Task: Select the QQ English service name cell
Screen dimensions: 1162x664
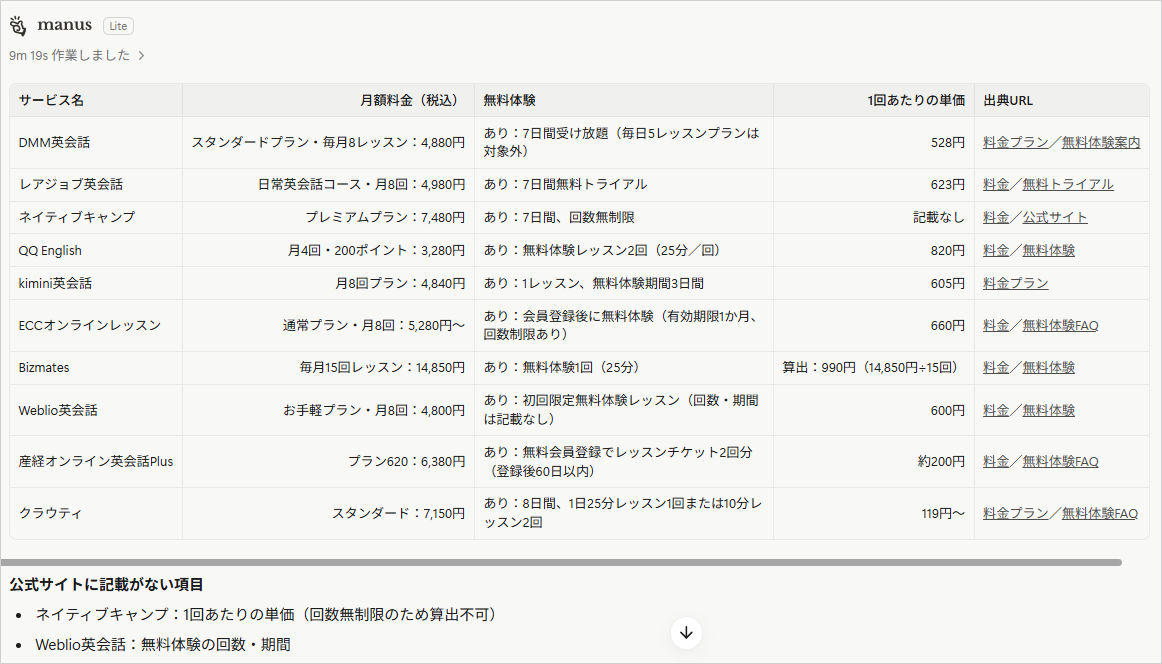Action: click(x=96, y=250)
